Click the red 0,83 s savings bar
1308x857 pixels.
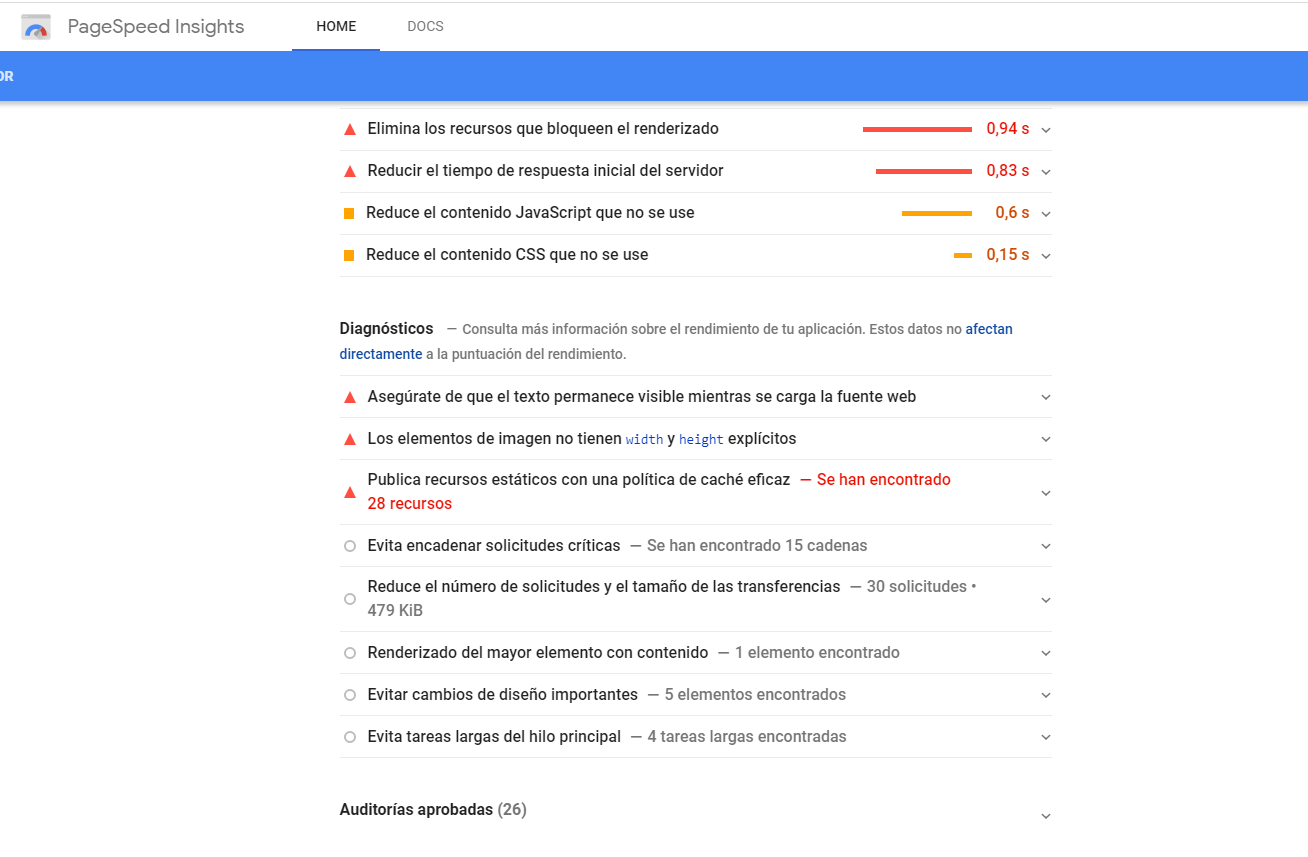coord(924,171)
